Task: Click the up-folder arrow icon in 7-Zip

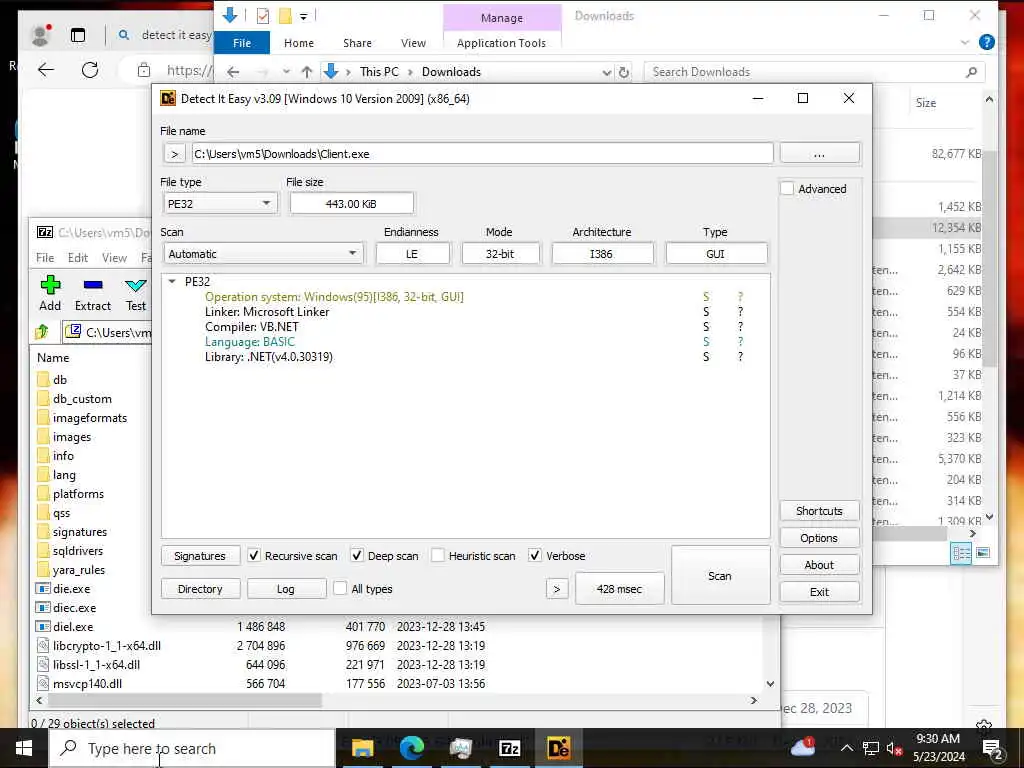Action: coord(42,332)
